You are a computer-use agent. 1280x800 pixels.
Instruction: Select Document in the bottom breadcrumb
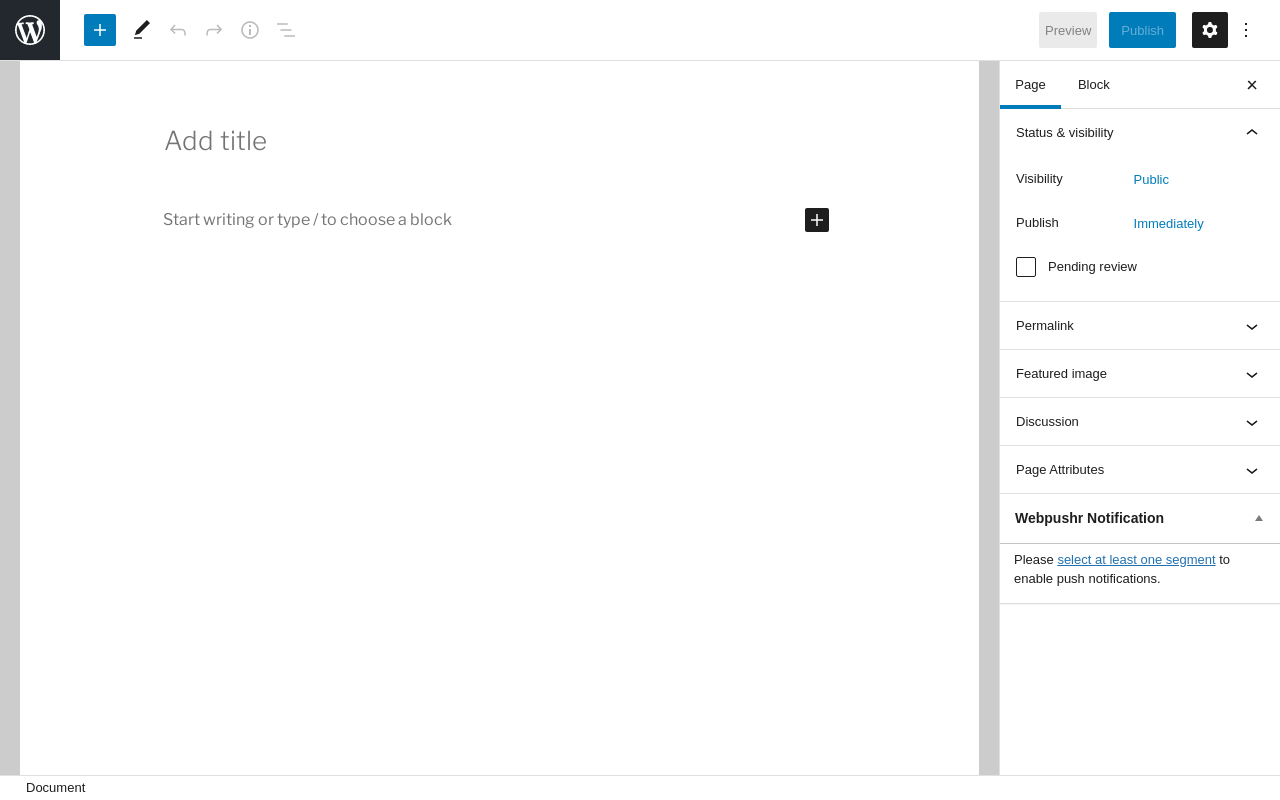56,788
